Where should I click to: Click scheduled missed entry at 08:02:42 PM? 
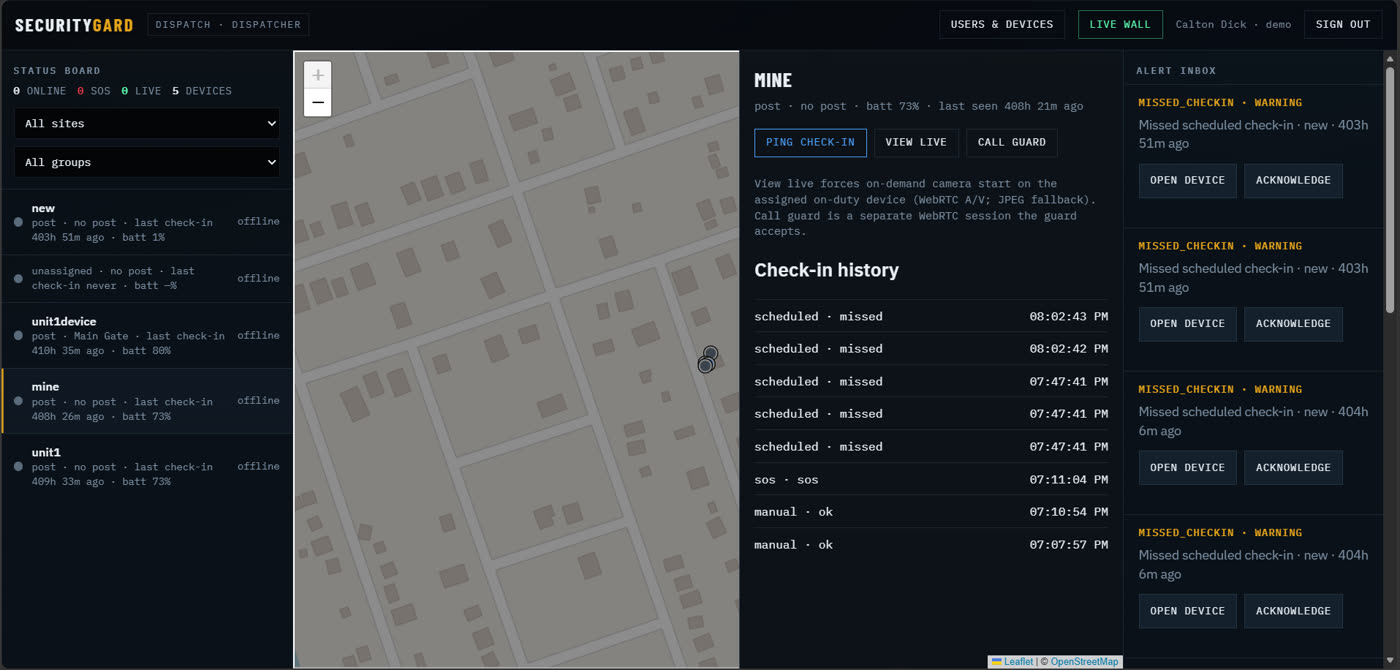[930, 349]
